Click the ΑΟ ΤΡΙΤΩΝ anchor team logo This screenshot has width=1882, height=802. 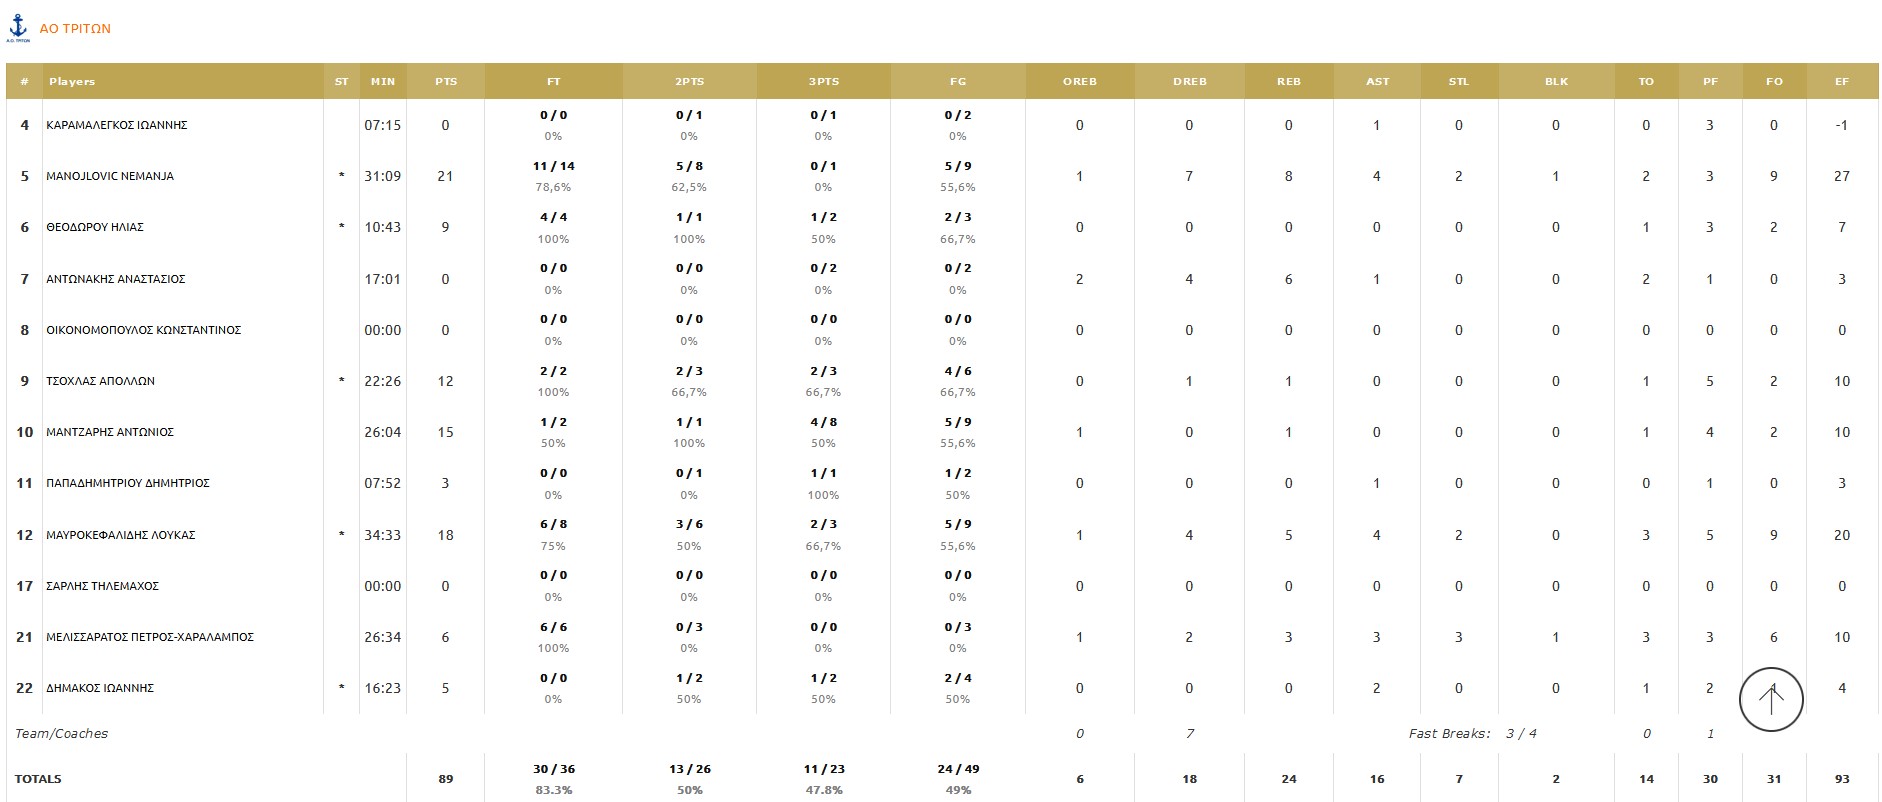click(x=18, y=28)
